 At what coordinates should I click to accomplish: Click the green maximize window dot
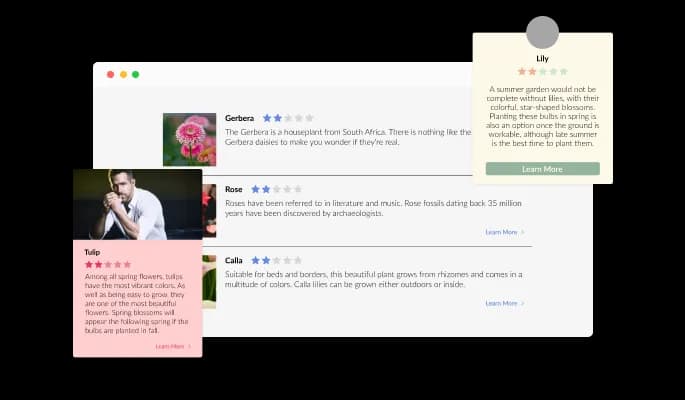point(136,75)
